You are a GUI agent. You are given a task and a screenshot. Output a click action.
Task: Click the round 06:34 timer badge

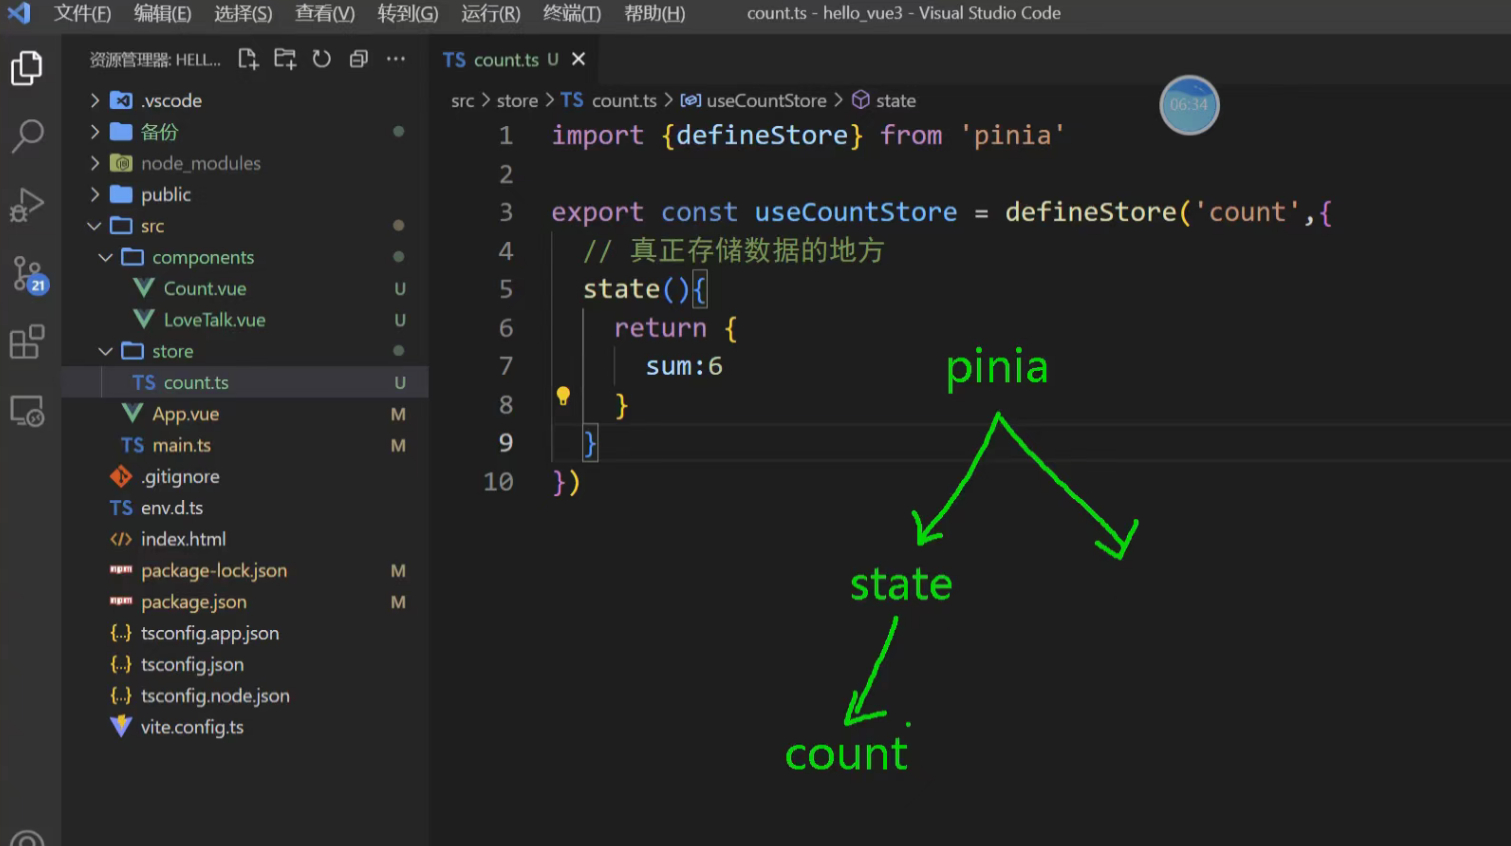click(x=1189, y=104)
